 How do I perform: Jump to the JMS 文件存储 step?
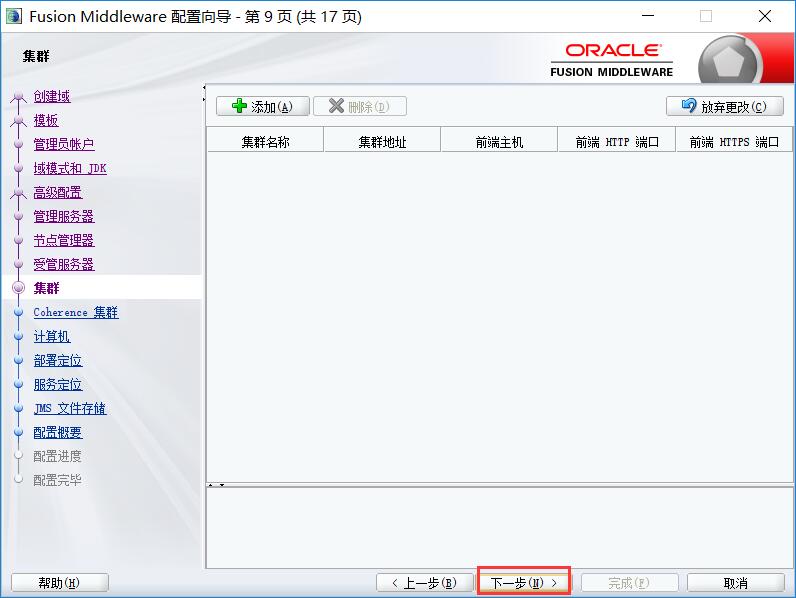pos(70,408)
